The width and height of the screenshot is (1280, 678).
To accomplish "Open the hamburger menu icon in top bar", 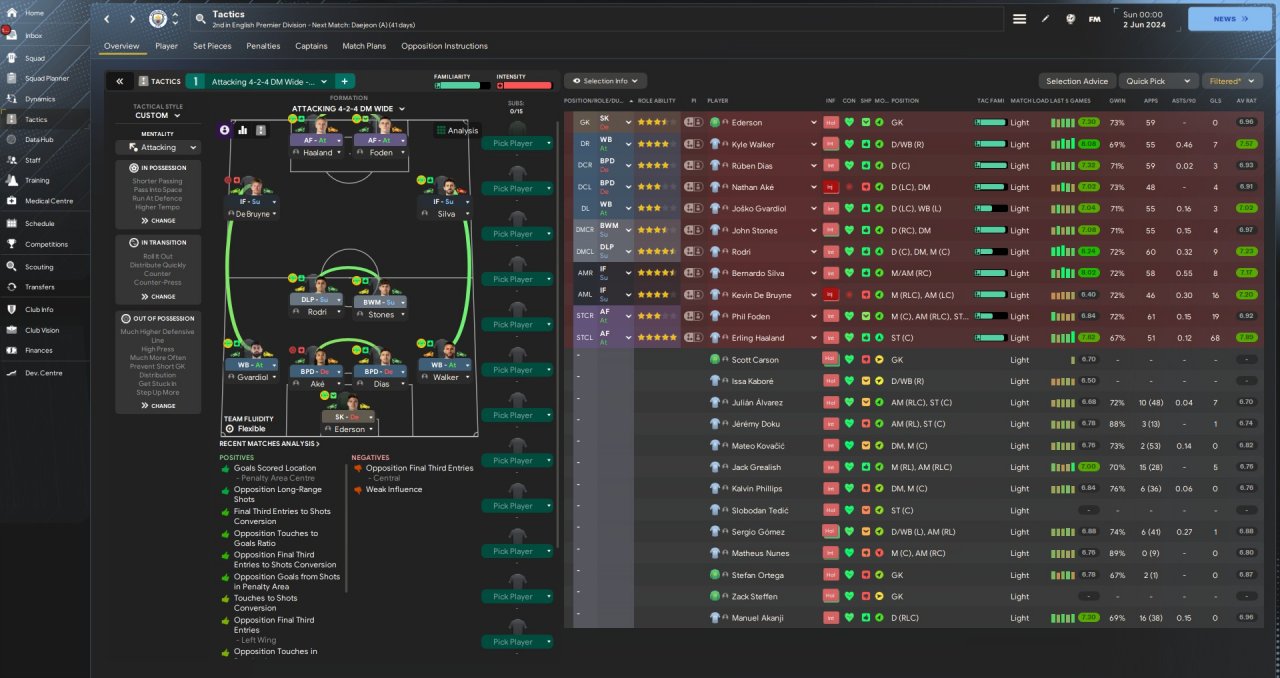I will click(1019, 19).
